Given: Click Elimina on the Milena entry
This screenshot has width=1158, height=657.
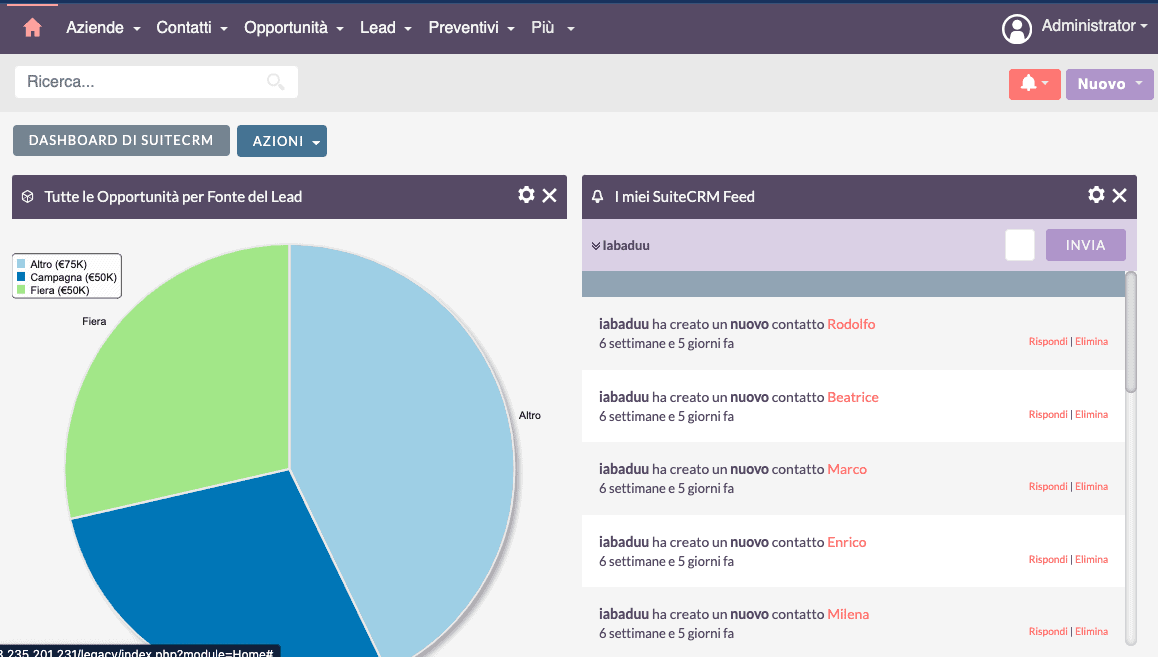Looking at the screenshot, I should 1092,632.
